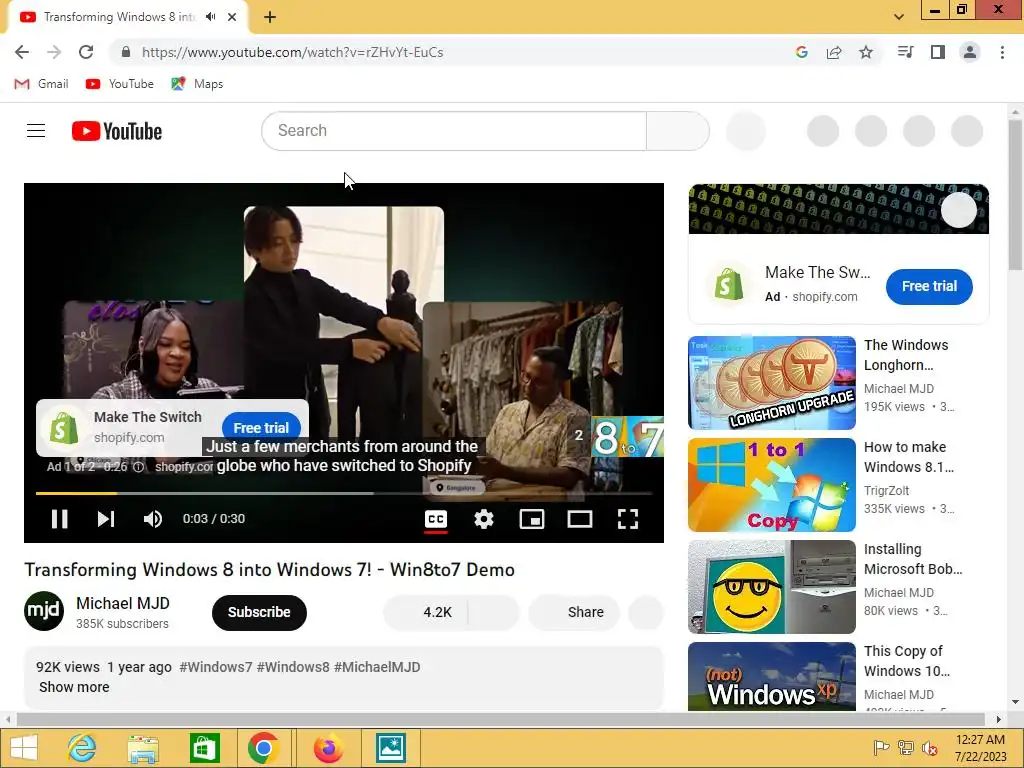This screenshot has width=1024, height=768.
Task: Open Google icon in address bar
Action: [802, 52]
